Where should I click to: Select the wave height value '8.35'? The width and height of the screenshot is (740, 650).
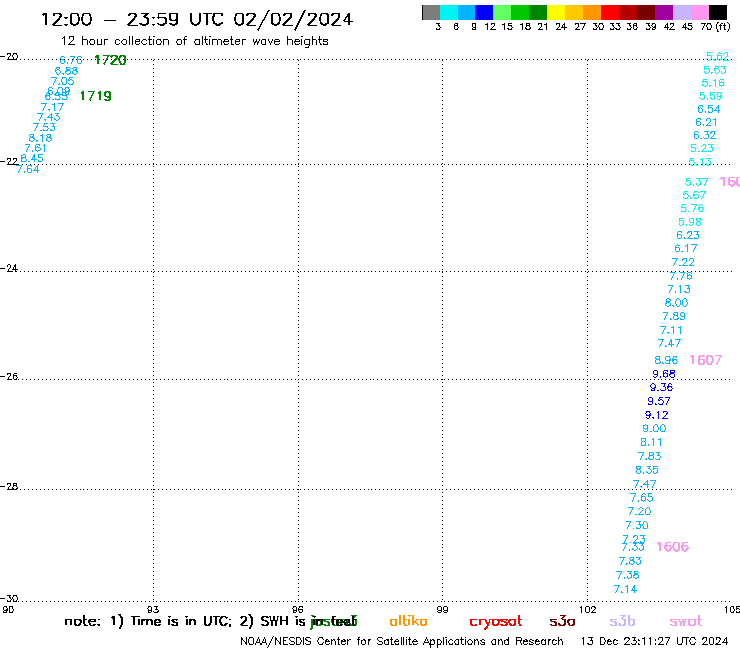[647, 470]
